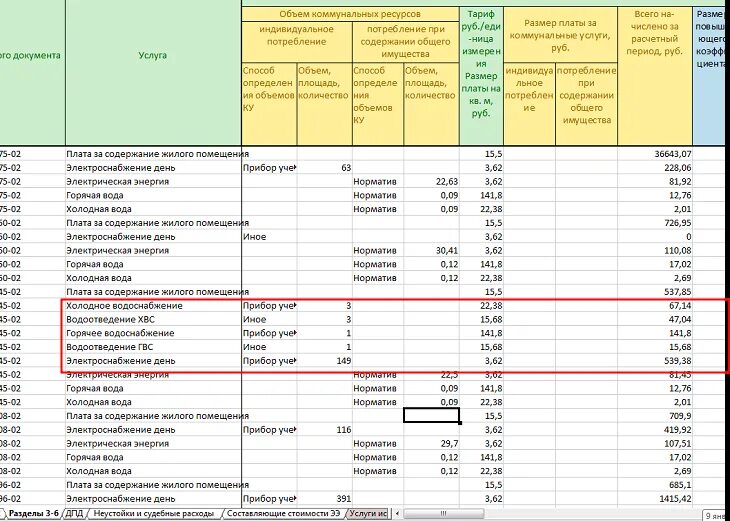Image resolution: width=730 pixels, height=521 pixels.
Task: Select the total cell showing 0
Action: coord(655,237)
